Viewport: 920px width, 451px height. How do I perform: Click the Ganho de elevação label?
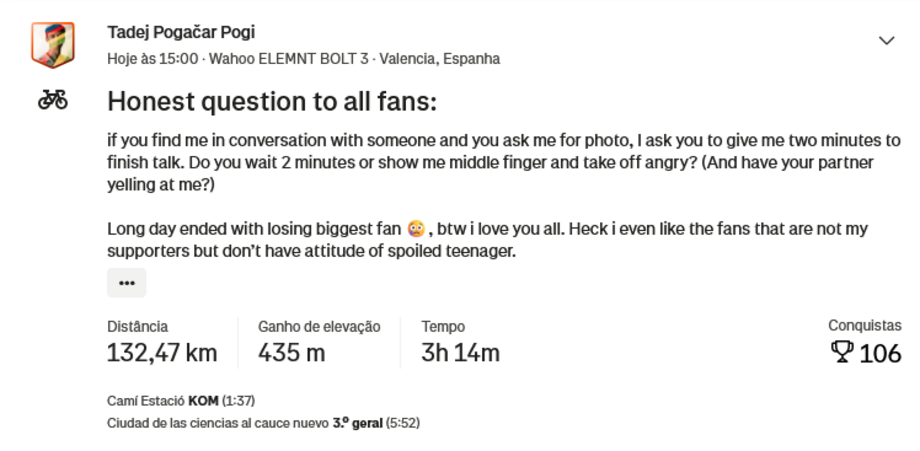pyautogui.click(x=319, y=326)
